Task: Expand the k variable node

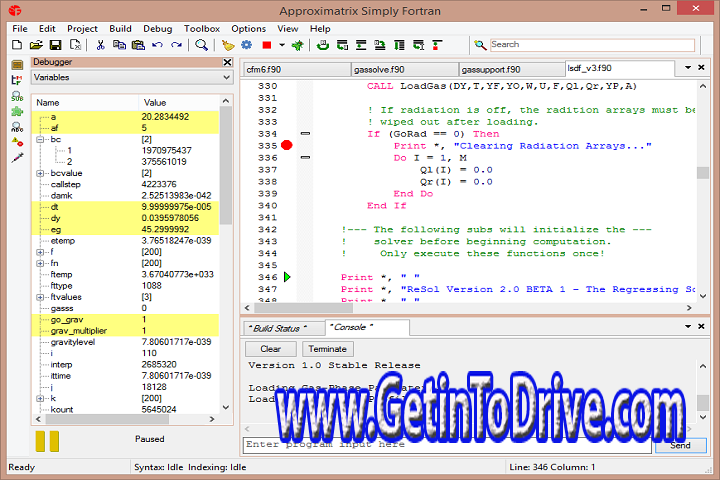Action: point(40,398)
